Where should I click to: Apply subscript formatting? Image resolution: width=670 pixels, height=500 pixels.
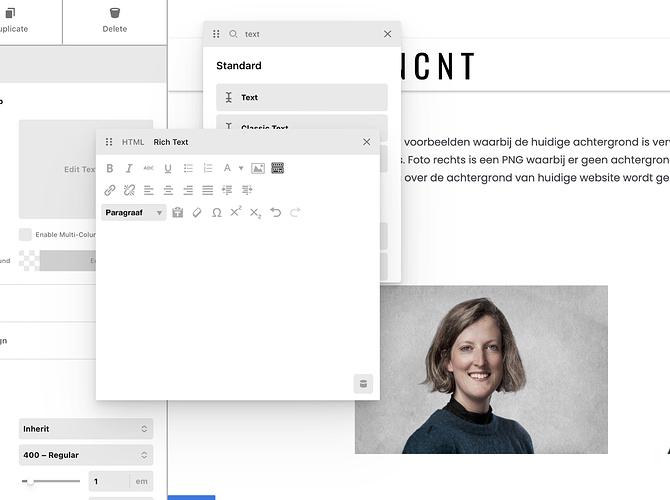[256, 213]
